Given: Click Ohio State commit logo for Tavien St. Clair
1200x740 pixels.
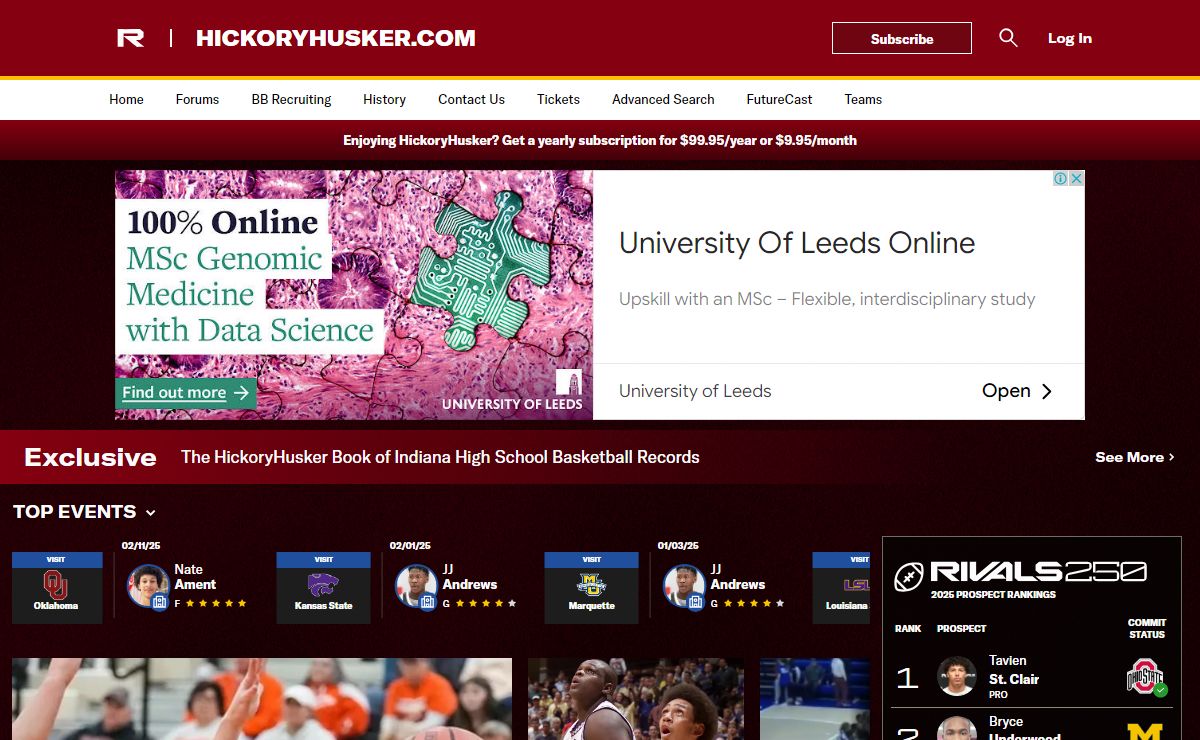Looking at the screenshot, I should [1146, 677].
